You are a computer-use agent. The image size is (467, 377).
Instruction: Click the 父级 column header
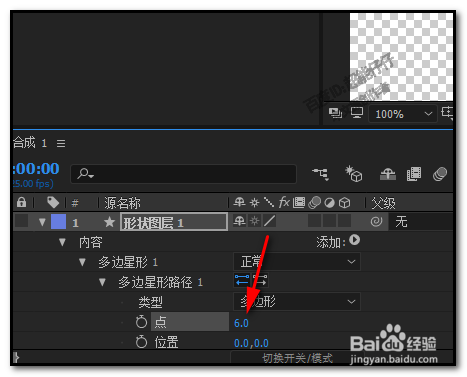click(x=383, y=203)
